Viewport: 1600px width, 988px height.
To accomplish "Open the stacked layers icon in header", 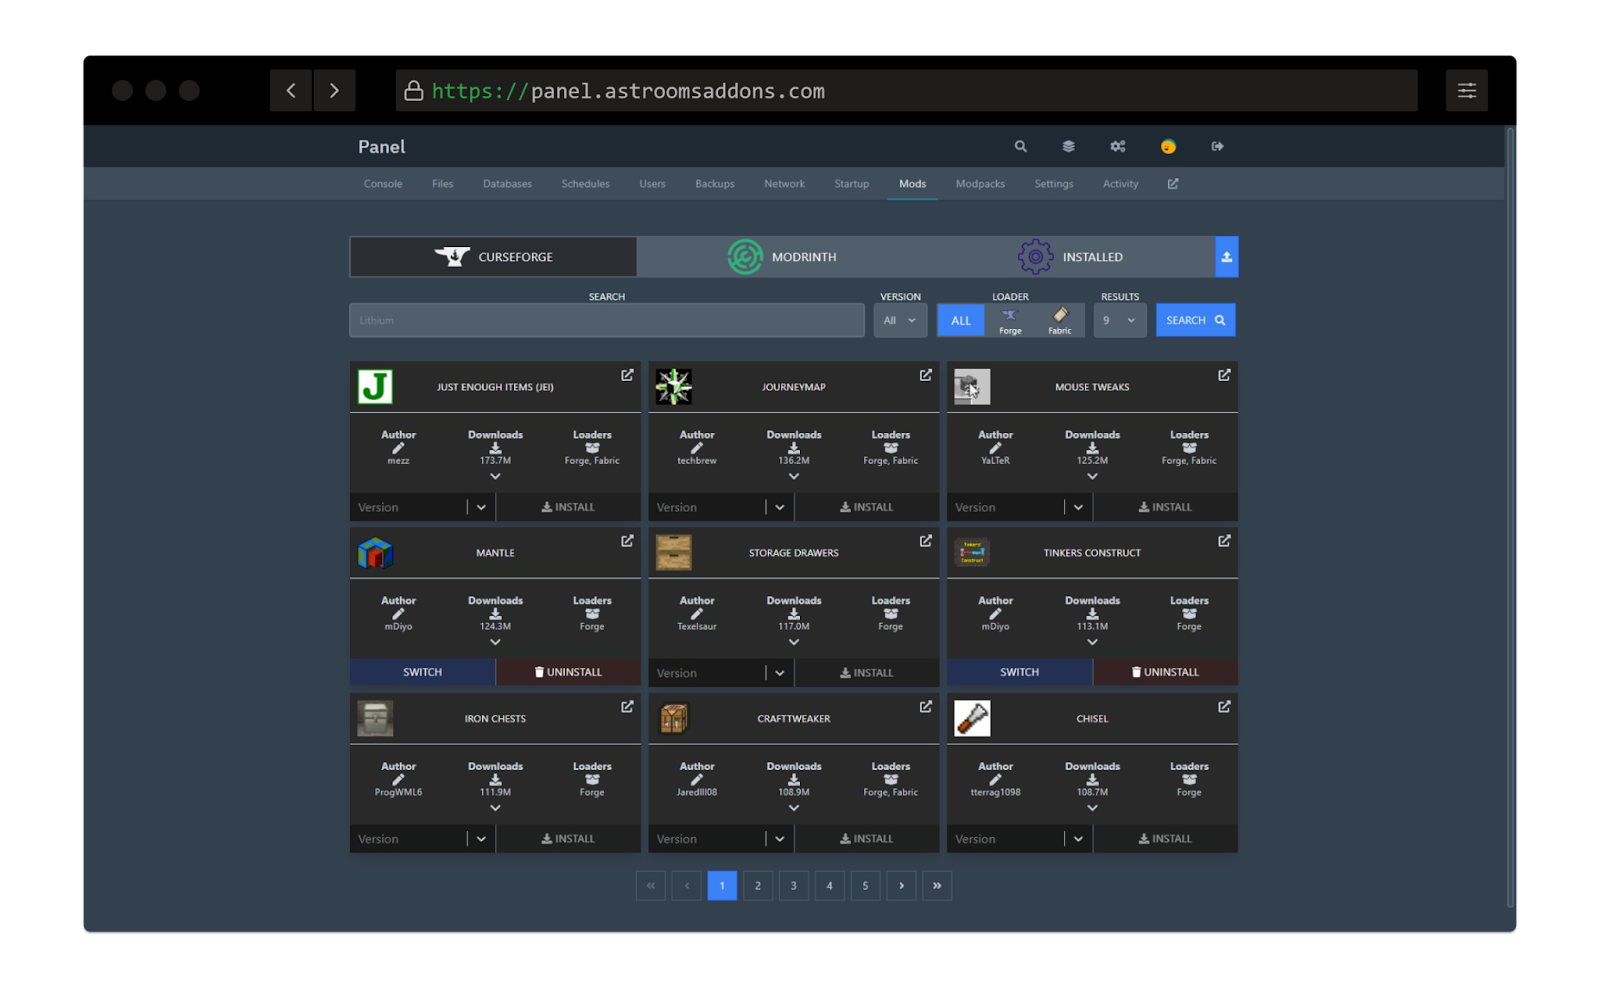I will (1068, 146).
